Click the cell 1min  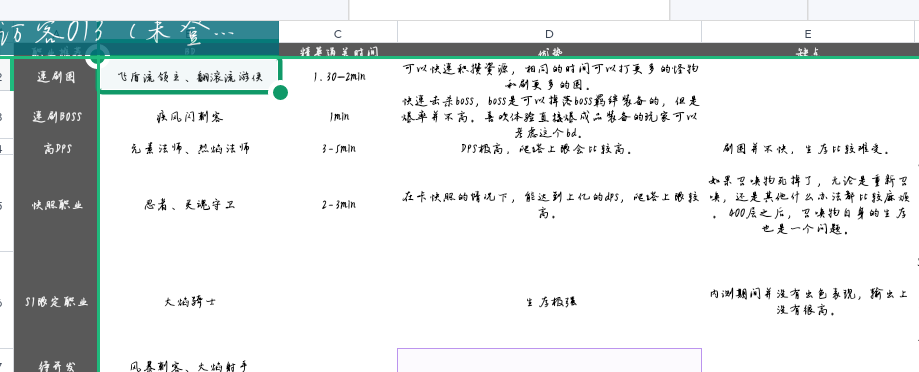(x=338, y=117)
